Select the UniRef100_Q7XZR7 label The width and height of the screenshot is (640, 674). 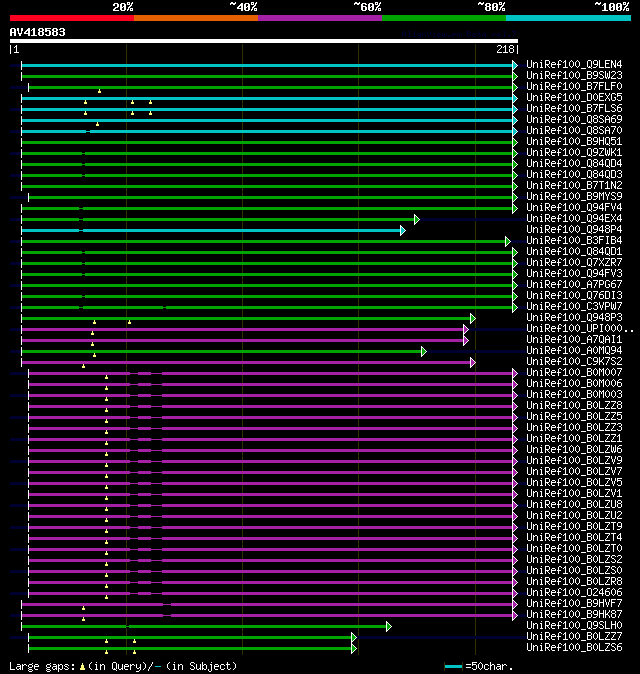click(574, 263)
